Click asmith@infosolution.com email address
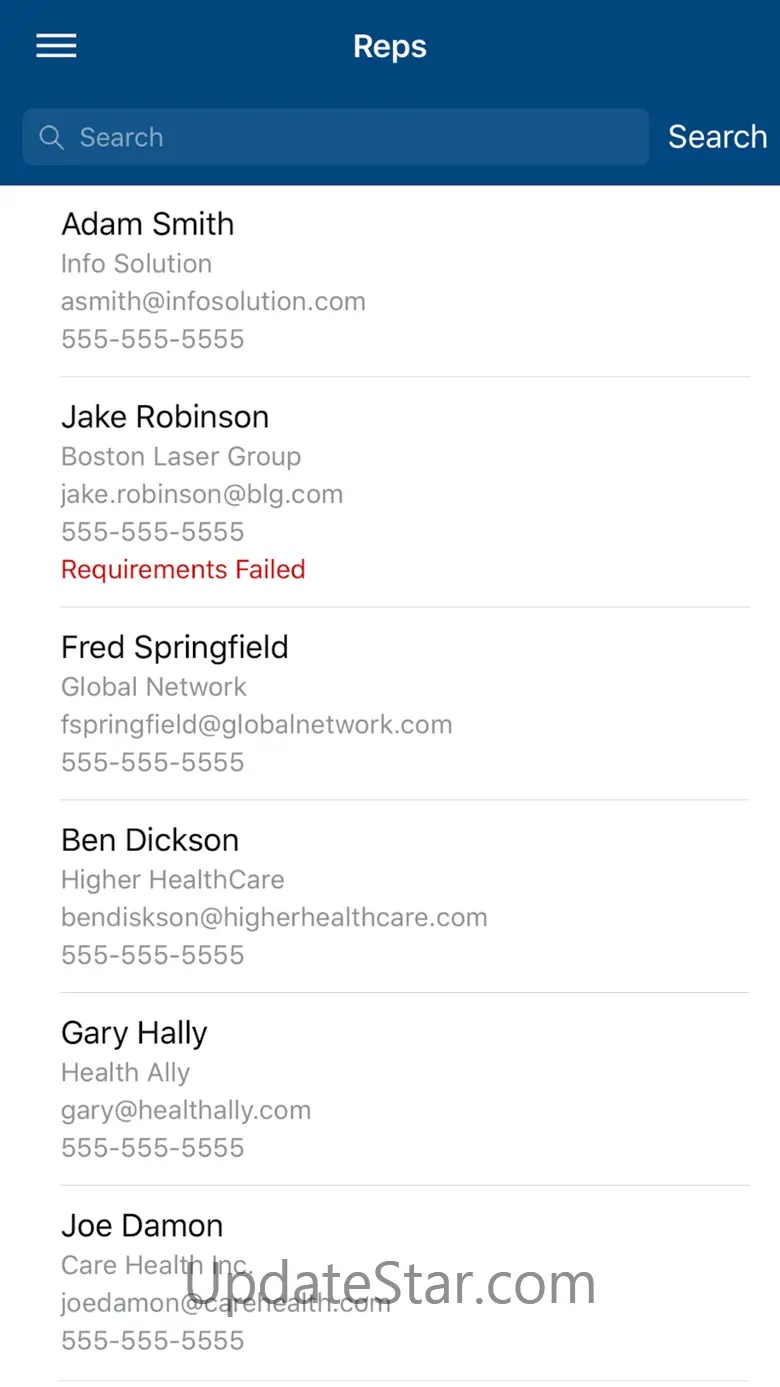 click(x=213, y=301)
